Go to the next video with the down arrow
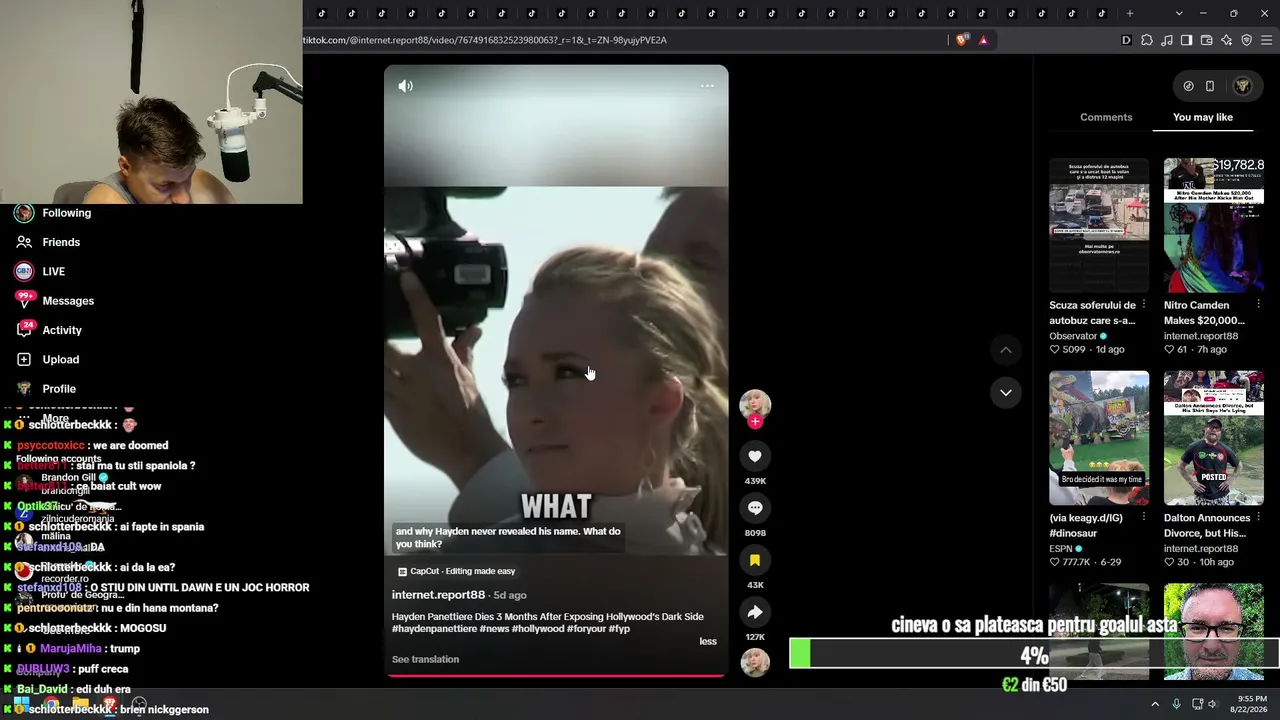The image size is (1280, 720). 1005,392
